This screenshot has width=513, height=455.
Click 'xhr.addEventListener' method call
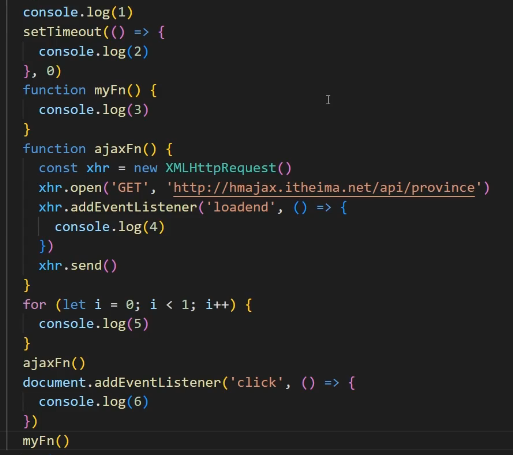tap(118, 207)
